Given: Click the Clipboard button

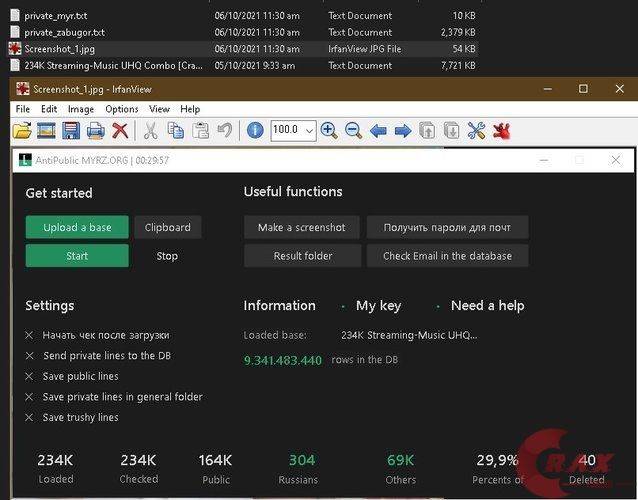Looking at the screenshot, I should [168, 227].
